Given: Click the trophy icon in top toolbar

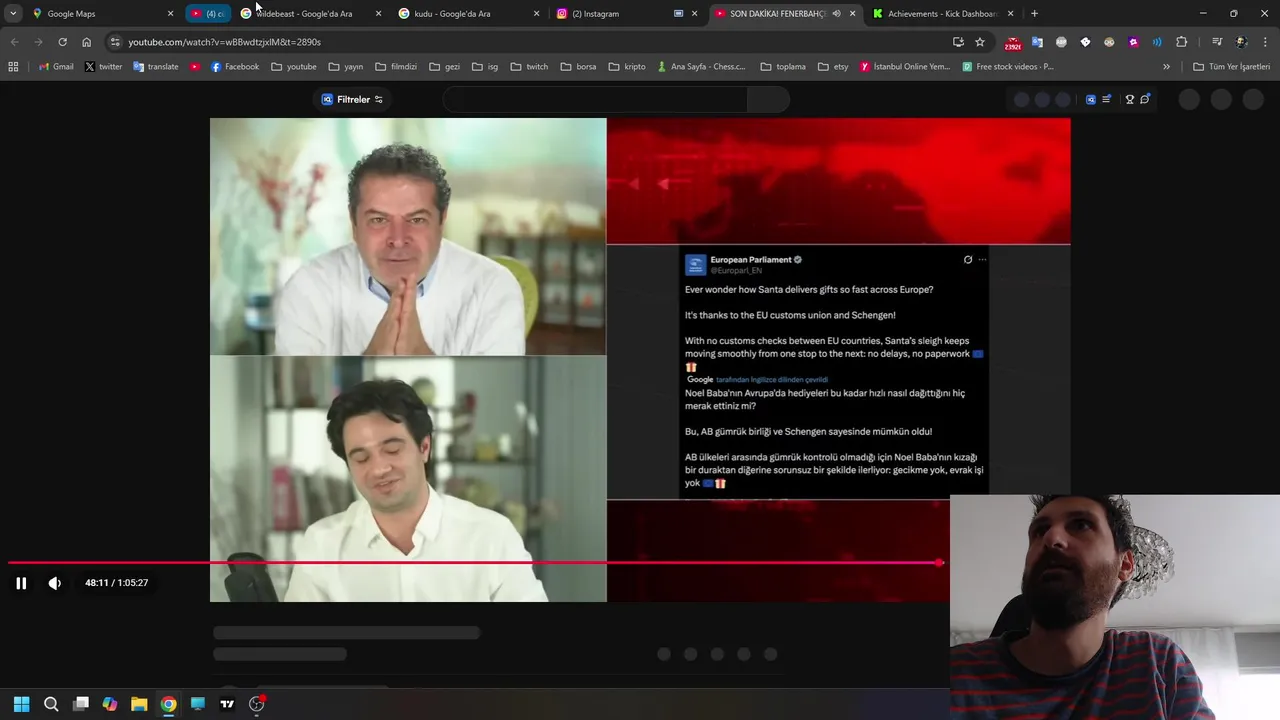Looking at the screenshot, I should click(x=1130, y=99).
